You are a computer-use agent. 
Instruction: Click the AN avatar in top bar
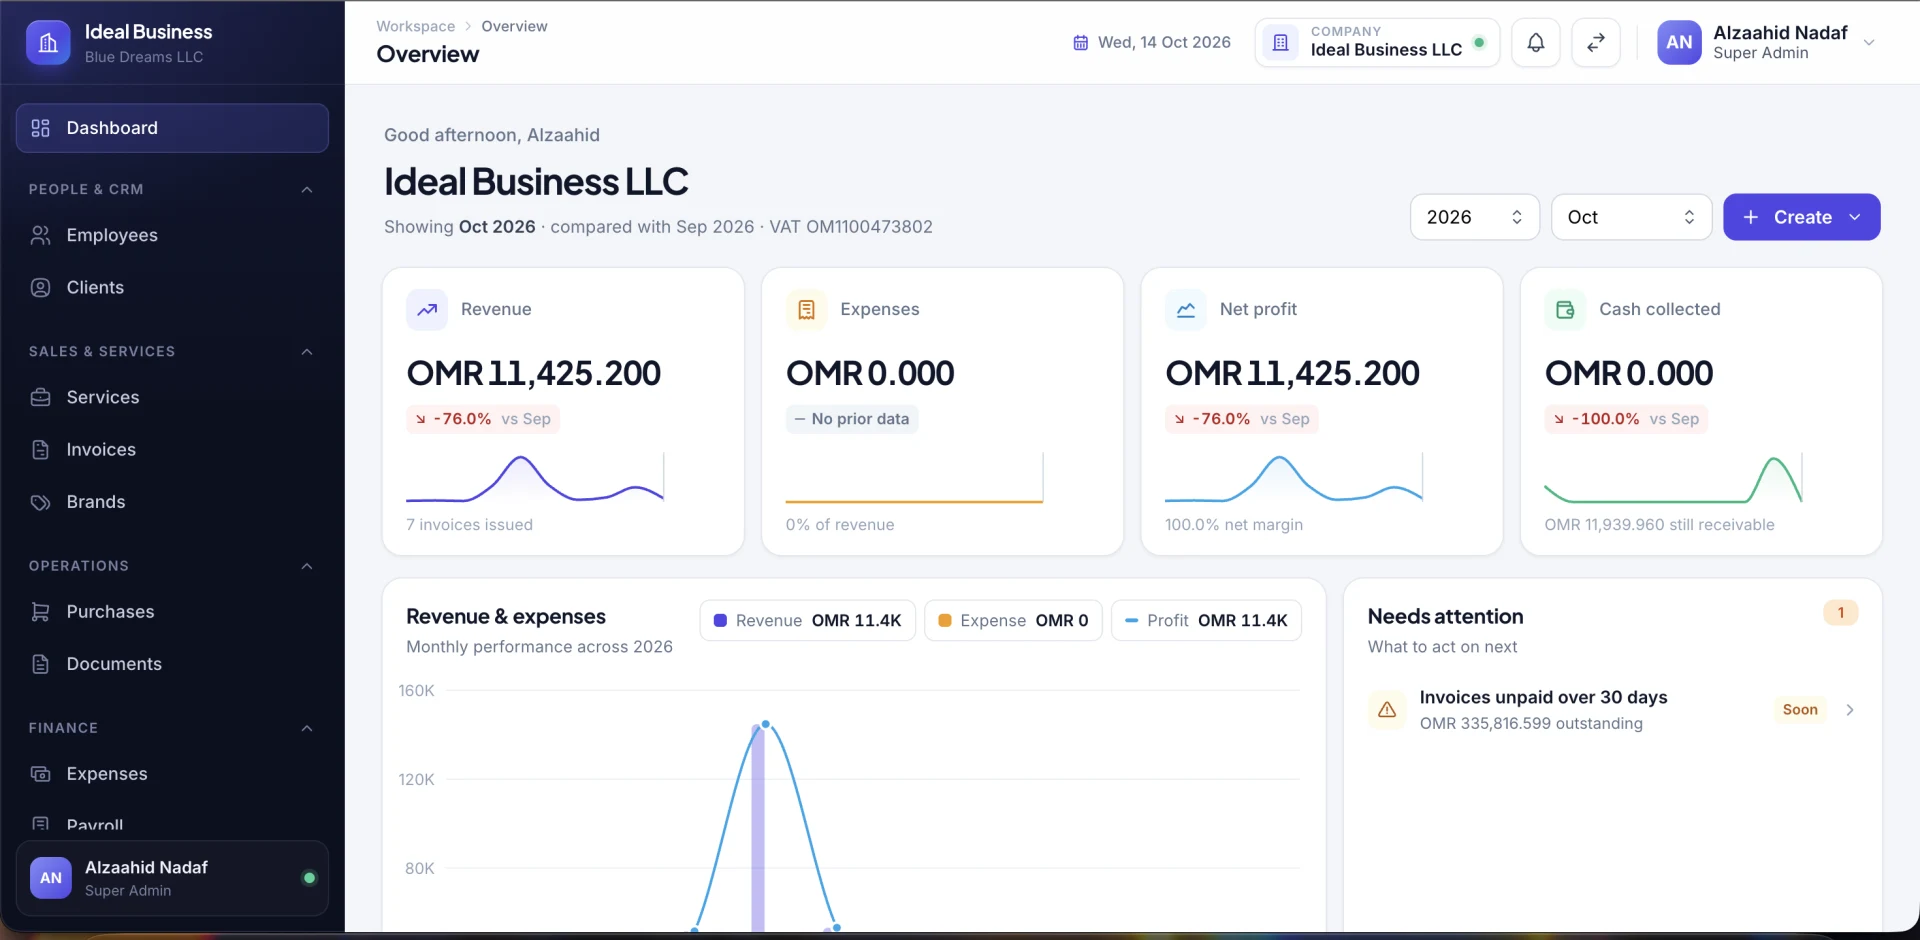(x=1679, y=43)
